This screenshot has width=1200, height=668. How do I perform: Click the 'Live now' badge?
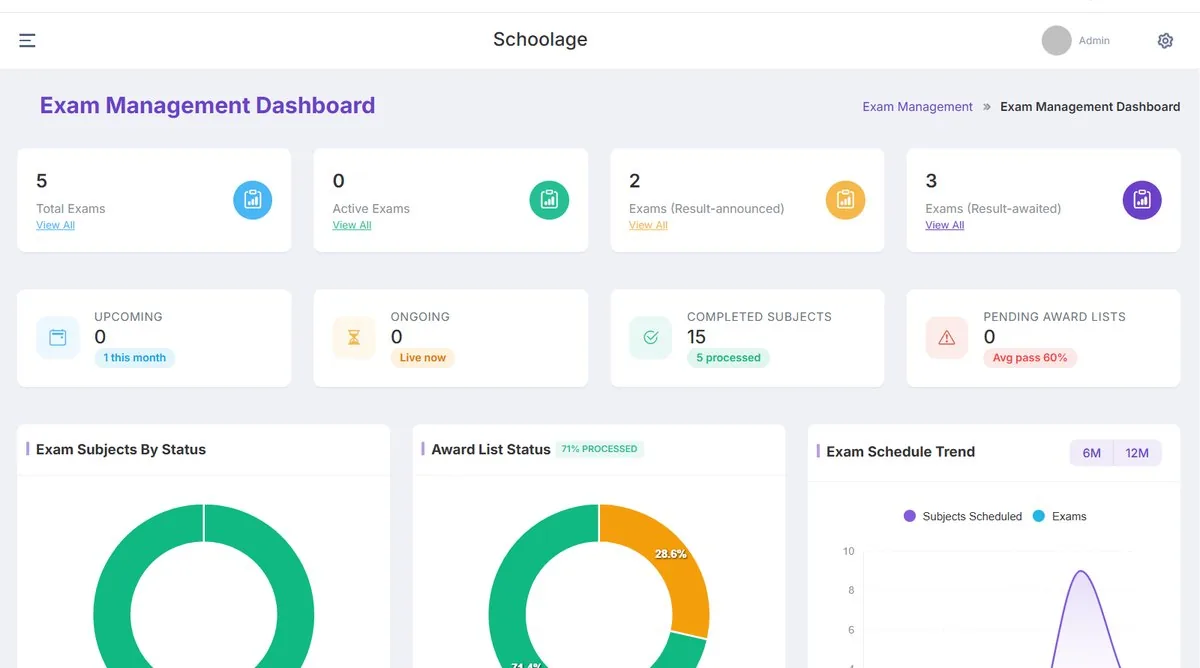[422, 358]
